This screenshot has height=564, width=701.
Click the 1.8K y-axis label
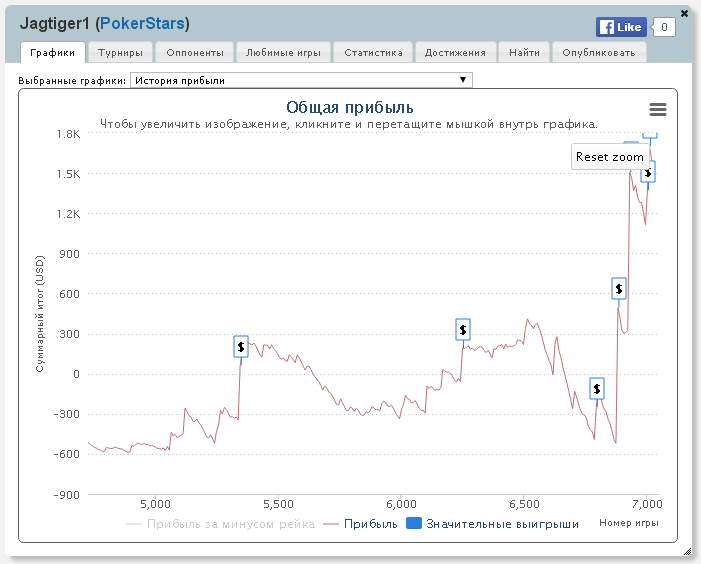(x=68, y=134)
